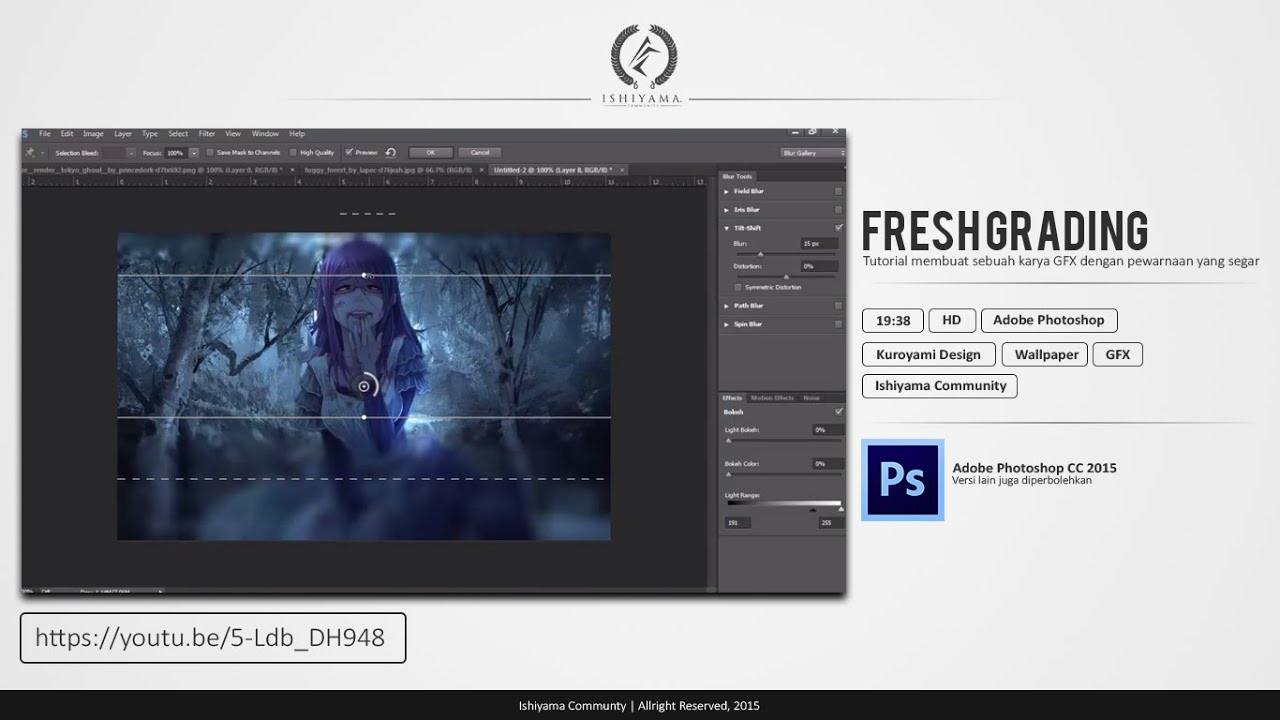
Task: Check the Symmetric Distortion option
Action: (x=738, y=287)
